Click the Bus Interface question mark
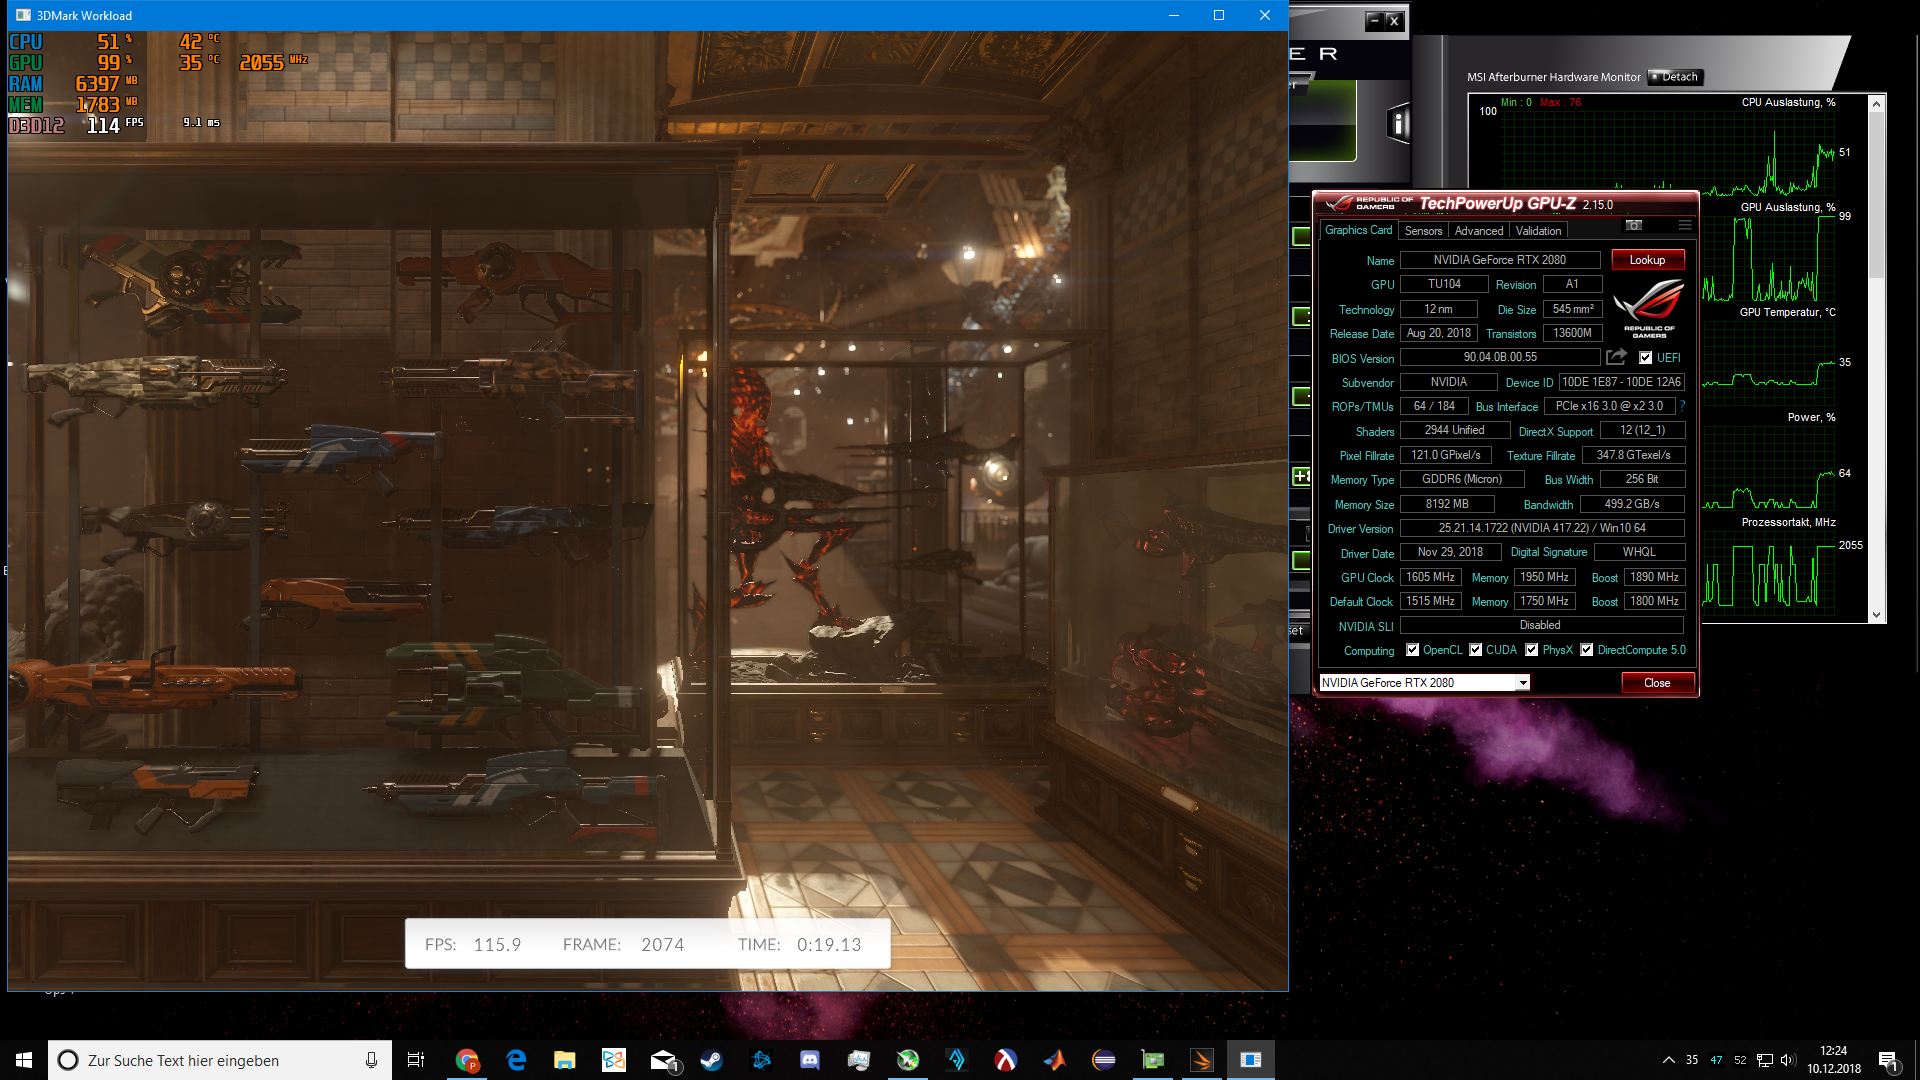The height and width of the screenshot is (1080, 1920). pyautogui.click(x=1683, y=406)
